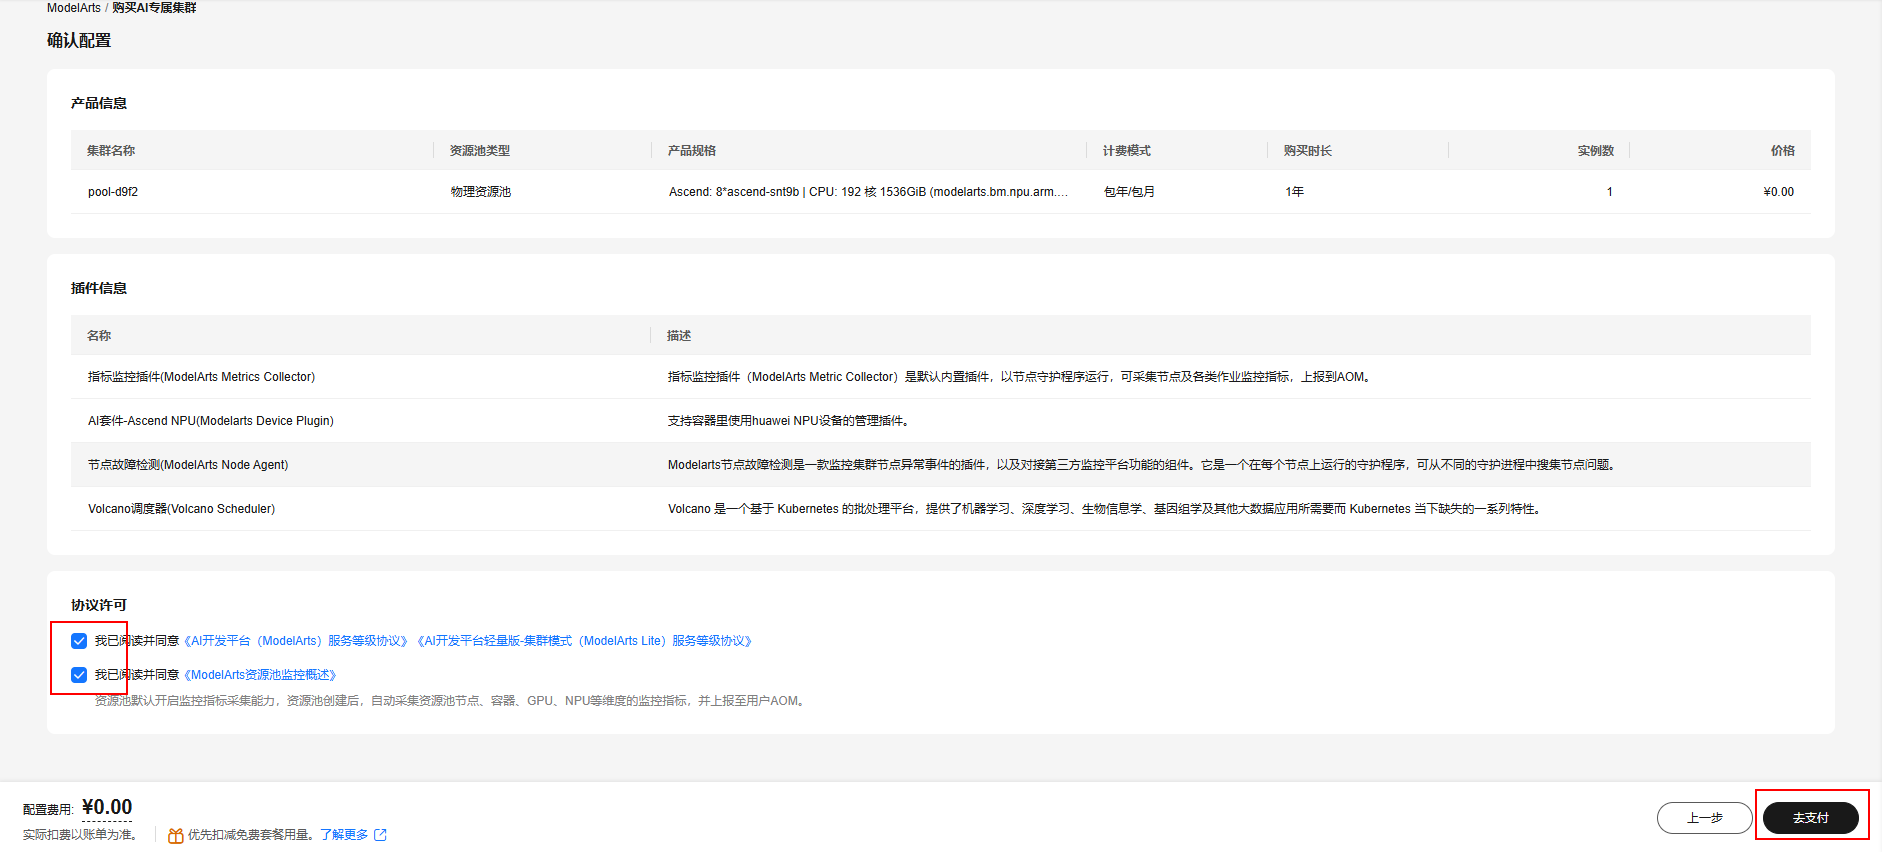Viewport: 1882px width, 852px height.
Task: Click the 协议许可 section heading
Action: point(99,605)
